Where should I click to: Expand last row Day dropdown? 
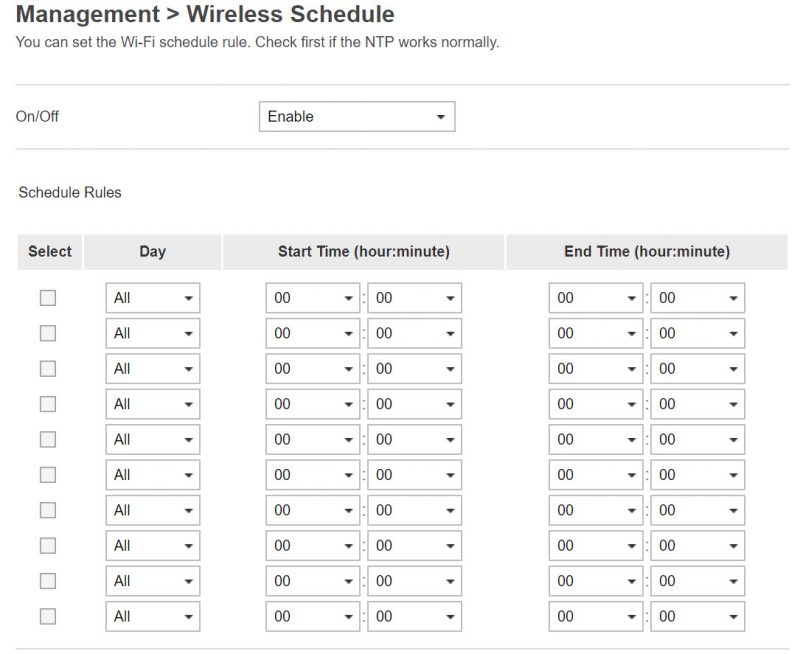tap(153, 616)
